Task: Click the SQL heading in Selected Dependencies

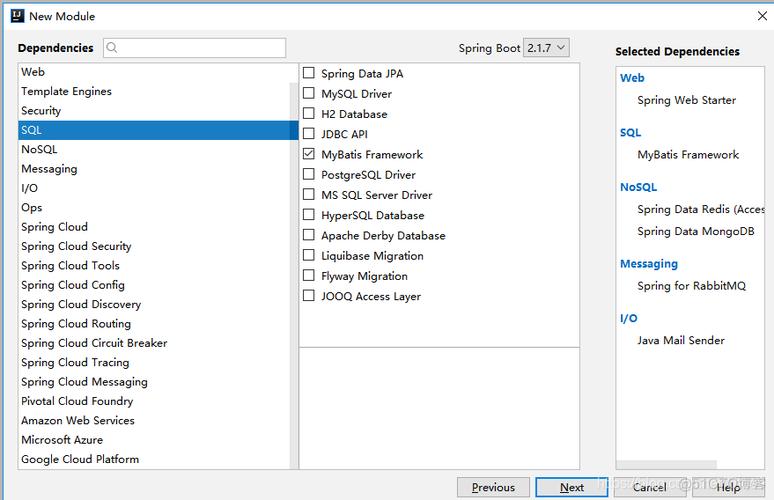Action: coord(630,133)
